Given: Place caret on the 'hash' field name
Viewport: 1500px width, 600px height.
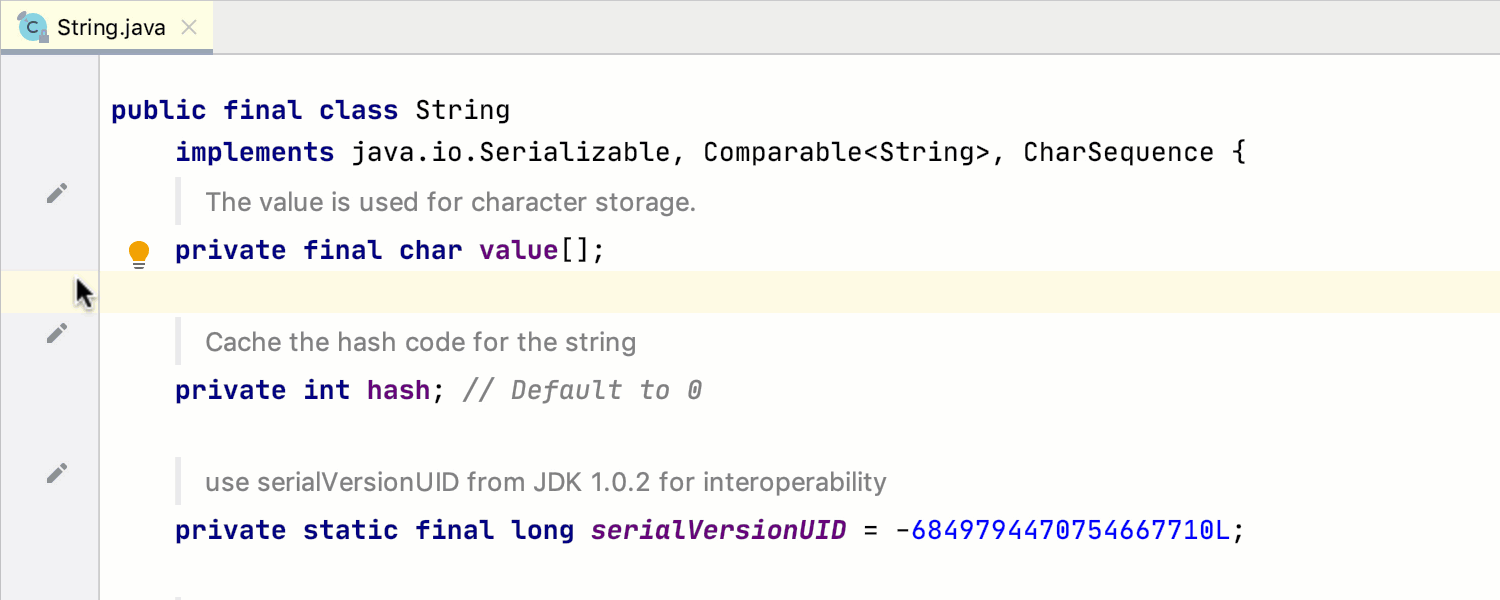Looking at the screenshot, I should pos(398,390).
